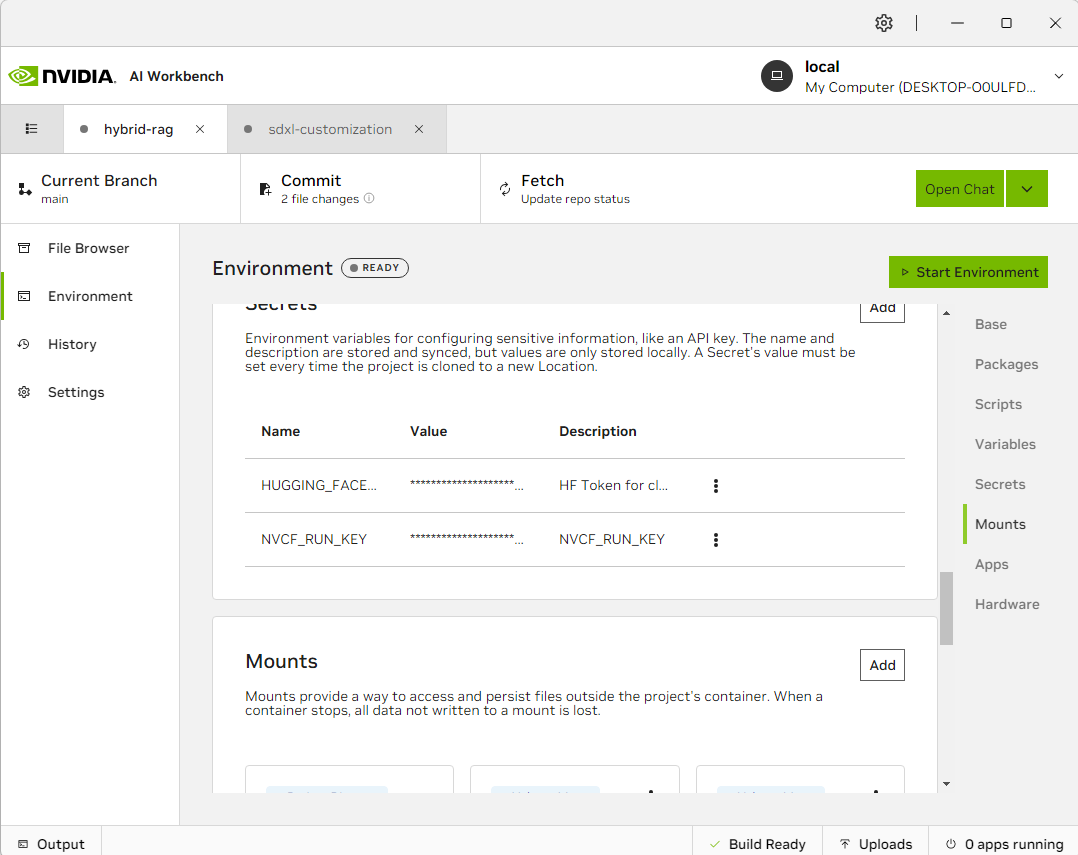1078x855 pixels.
Task: Close the sdxl-customization project tab
Action: [419, 129]
